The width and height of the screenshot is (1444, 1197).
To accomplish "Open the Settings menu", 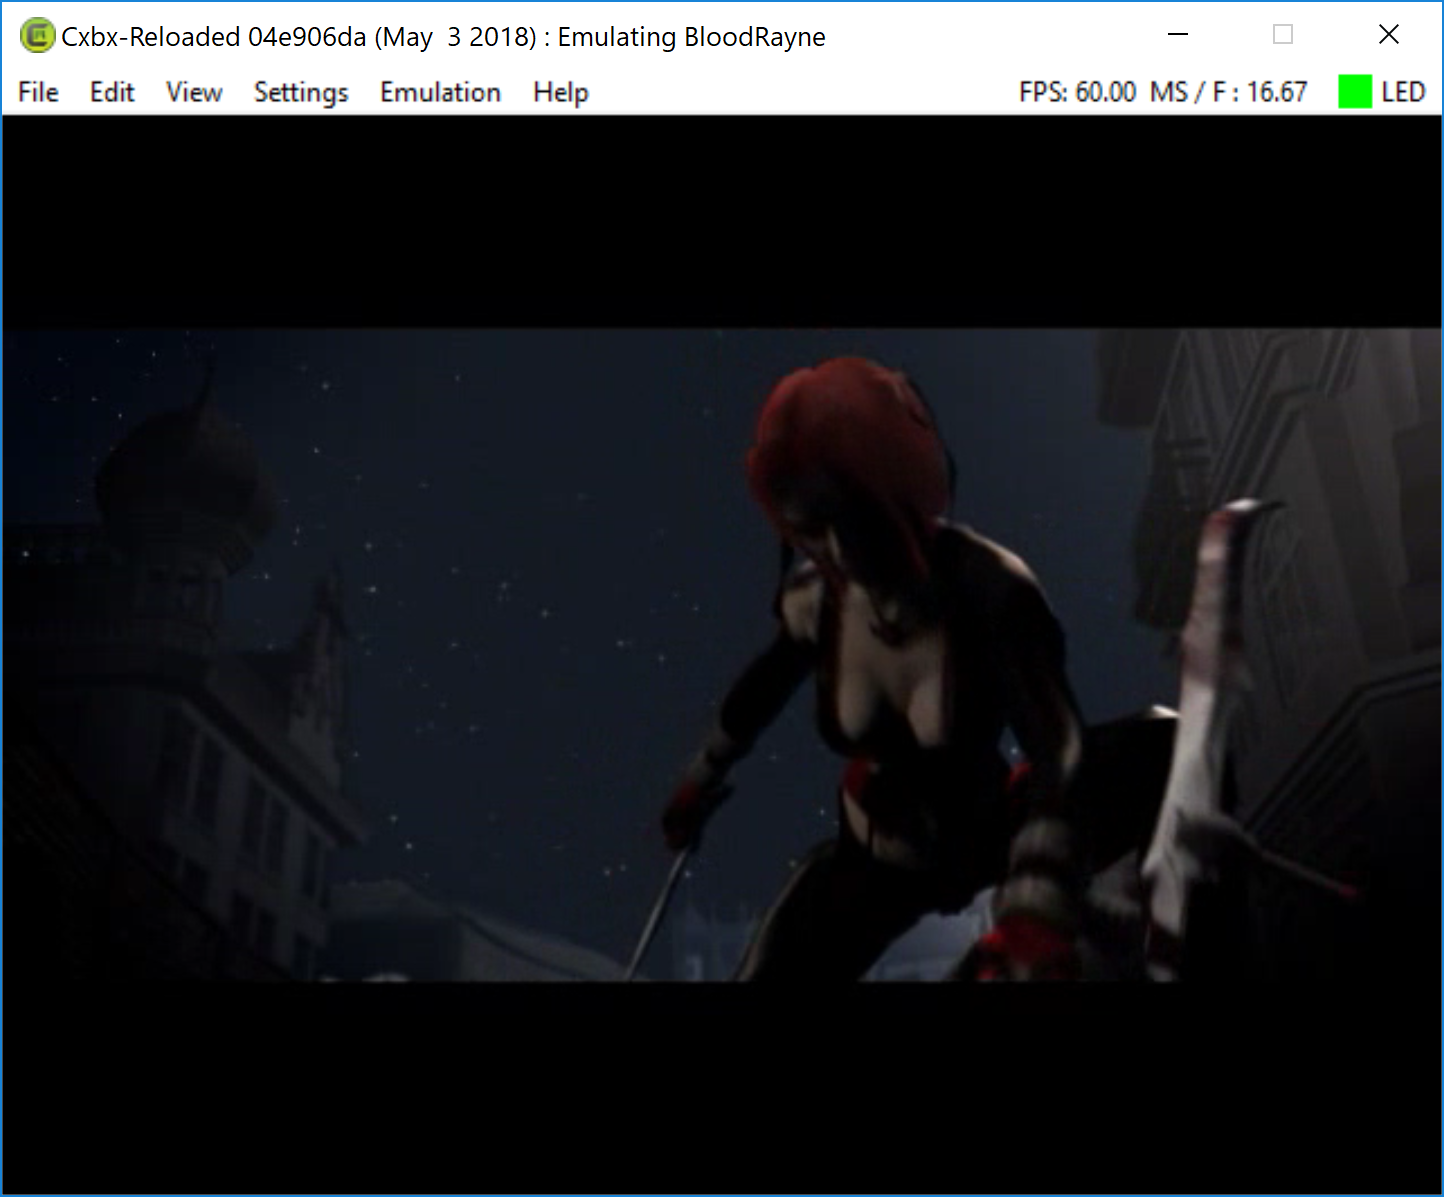I will pos(301,92).
